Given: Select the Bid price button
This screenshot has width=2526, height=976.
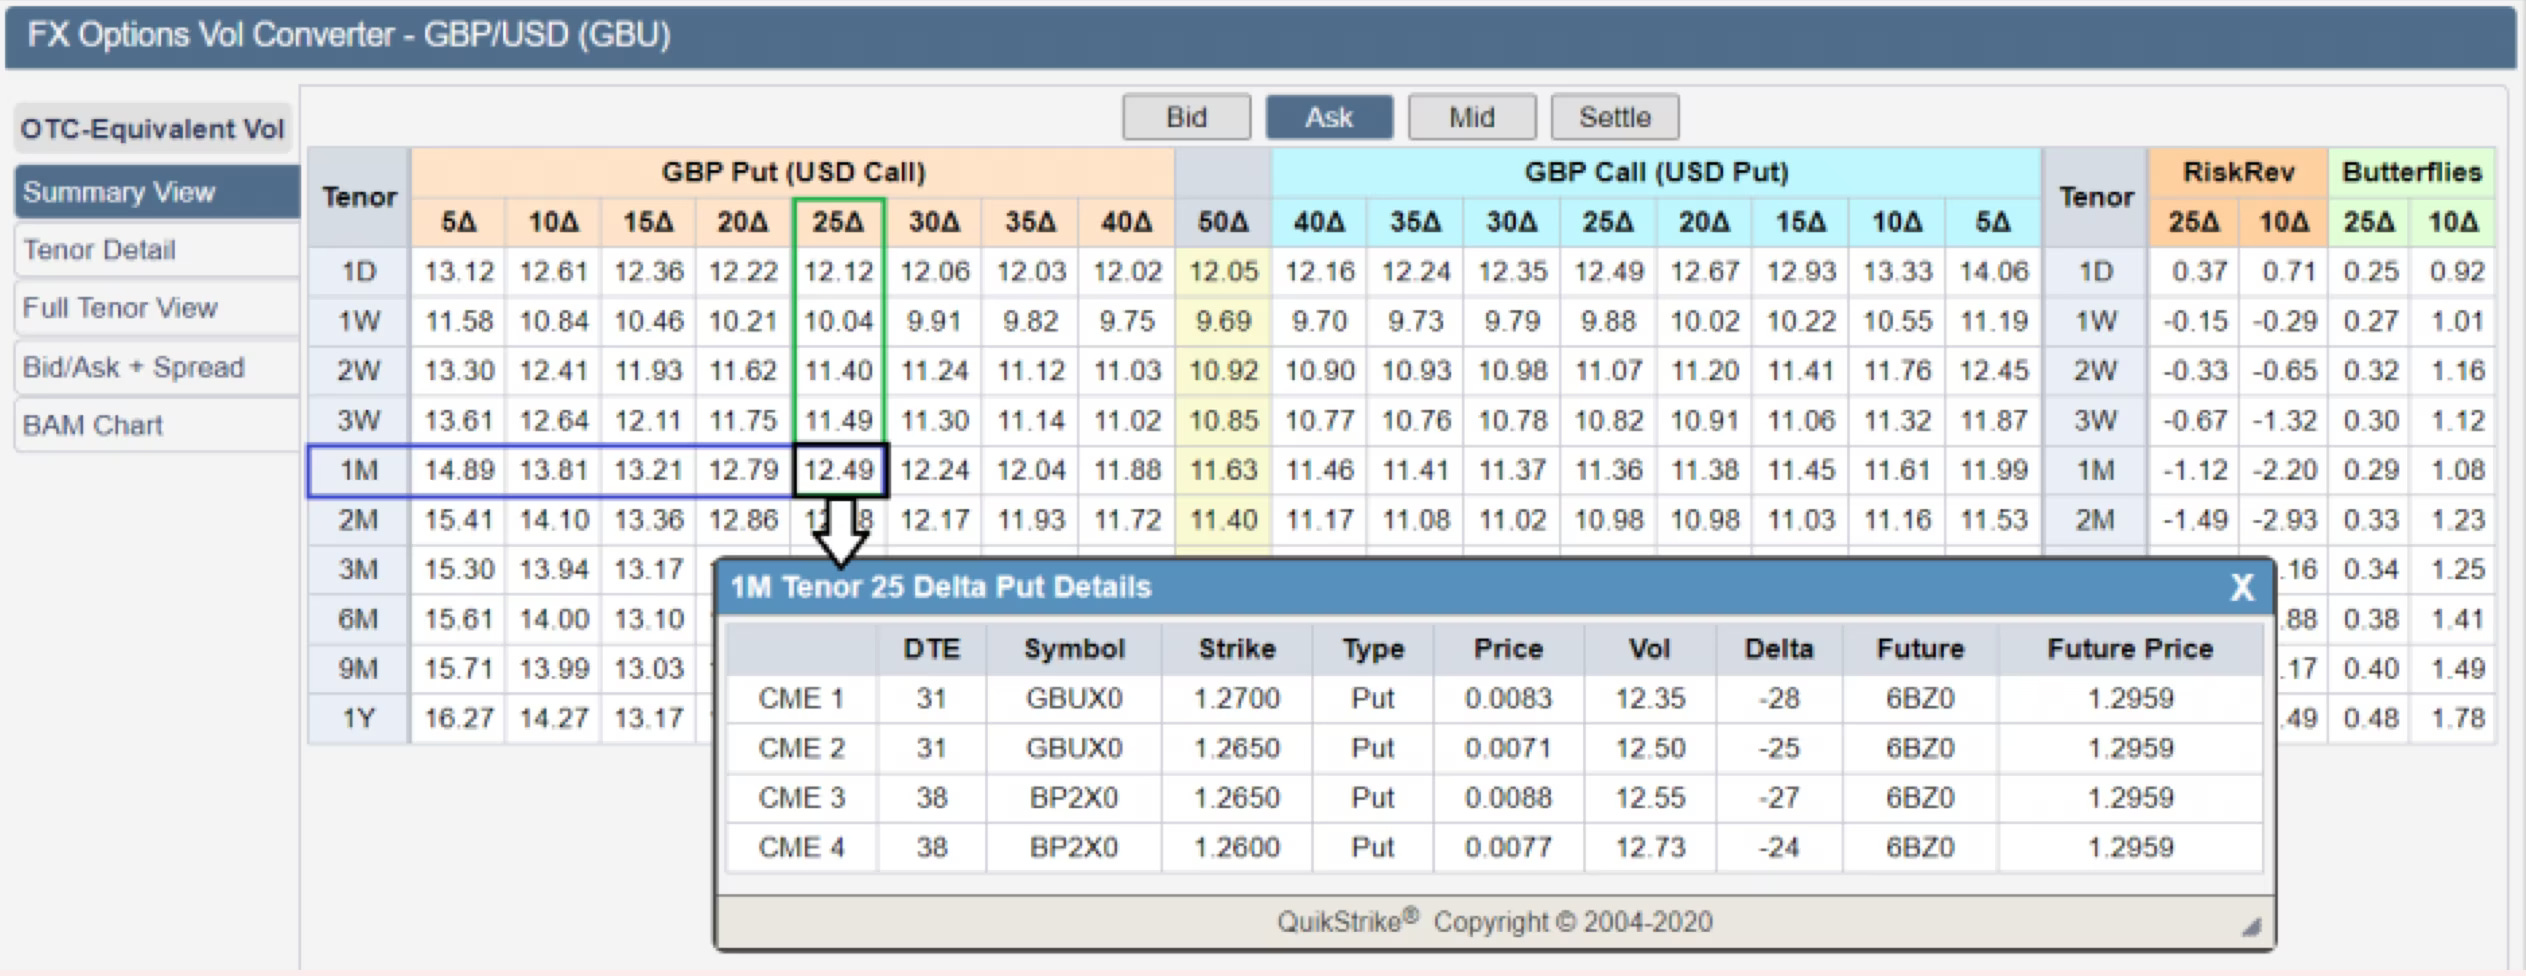Looking at the screenshot, I should click(x=1186, y=117).
